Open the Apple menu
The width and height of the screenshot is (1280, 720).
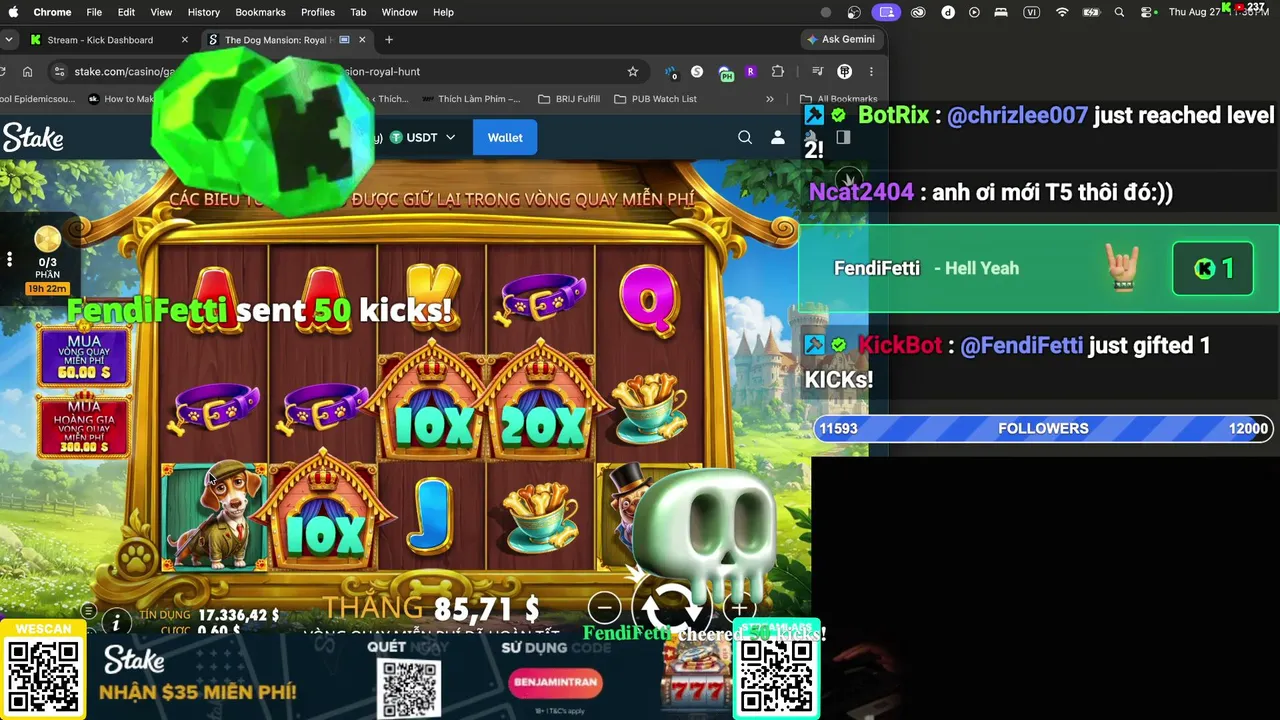coord(14,12)
